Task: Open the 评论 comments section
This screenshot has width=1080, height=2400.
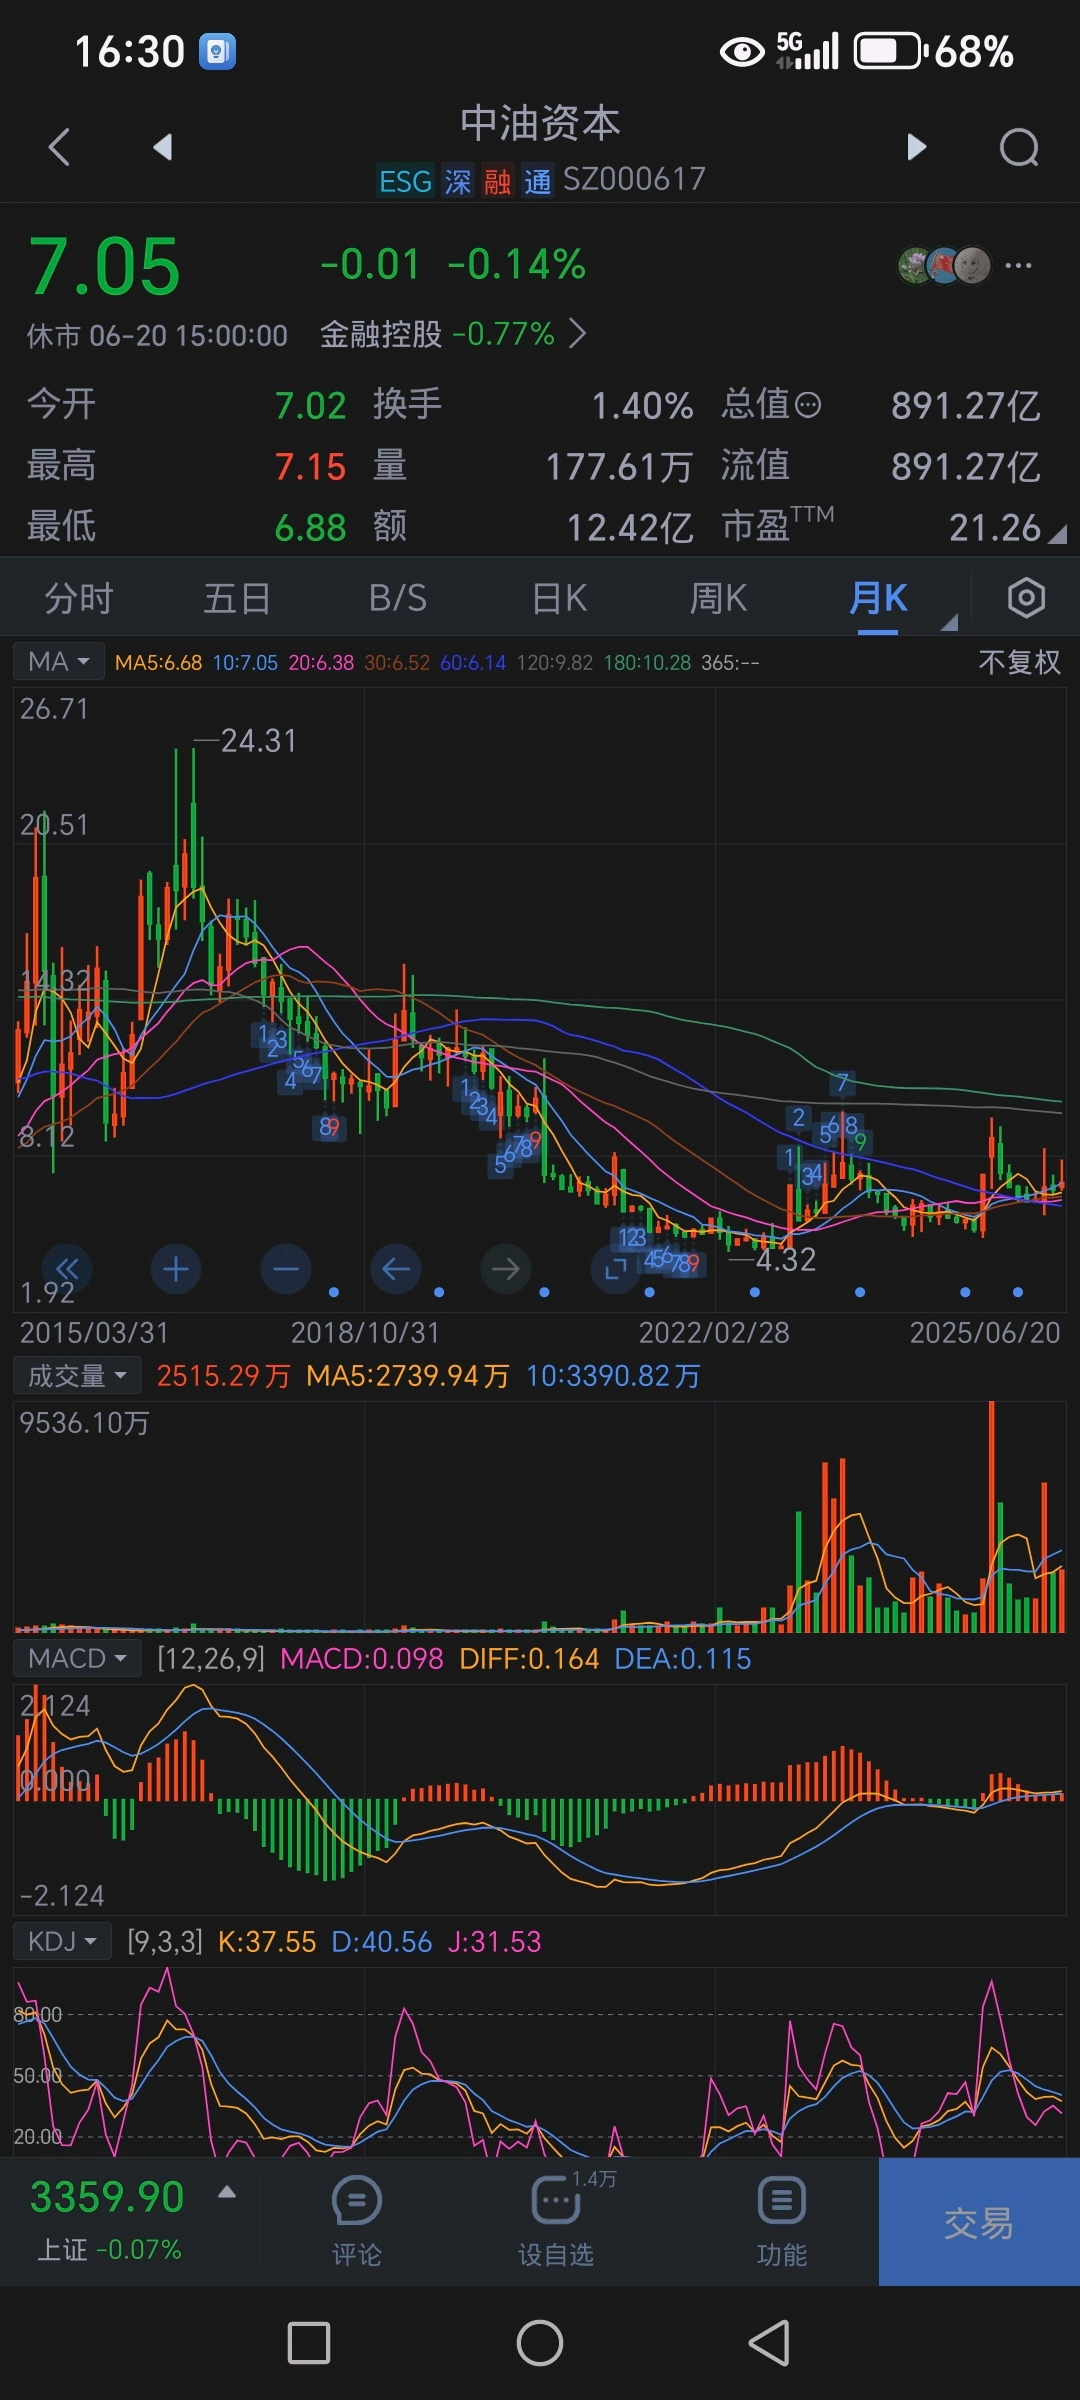Action: pos(356,2222)
